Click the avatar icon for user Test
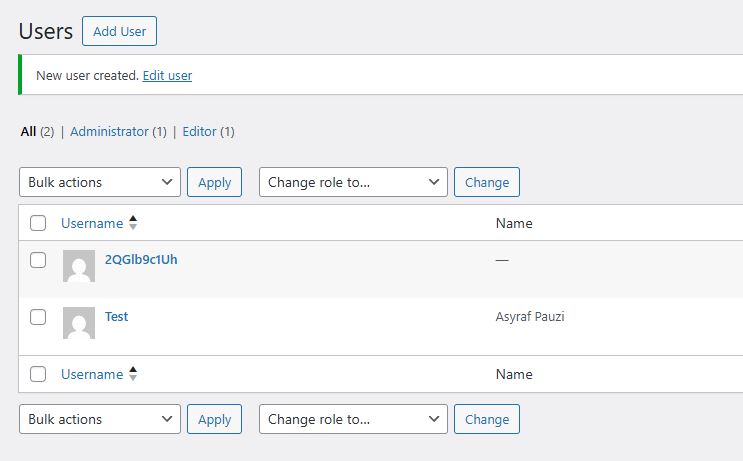This screenshot has width=743, height=461. (79, 323)
